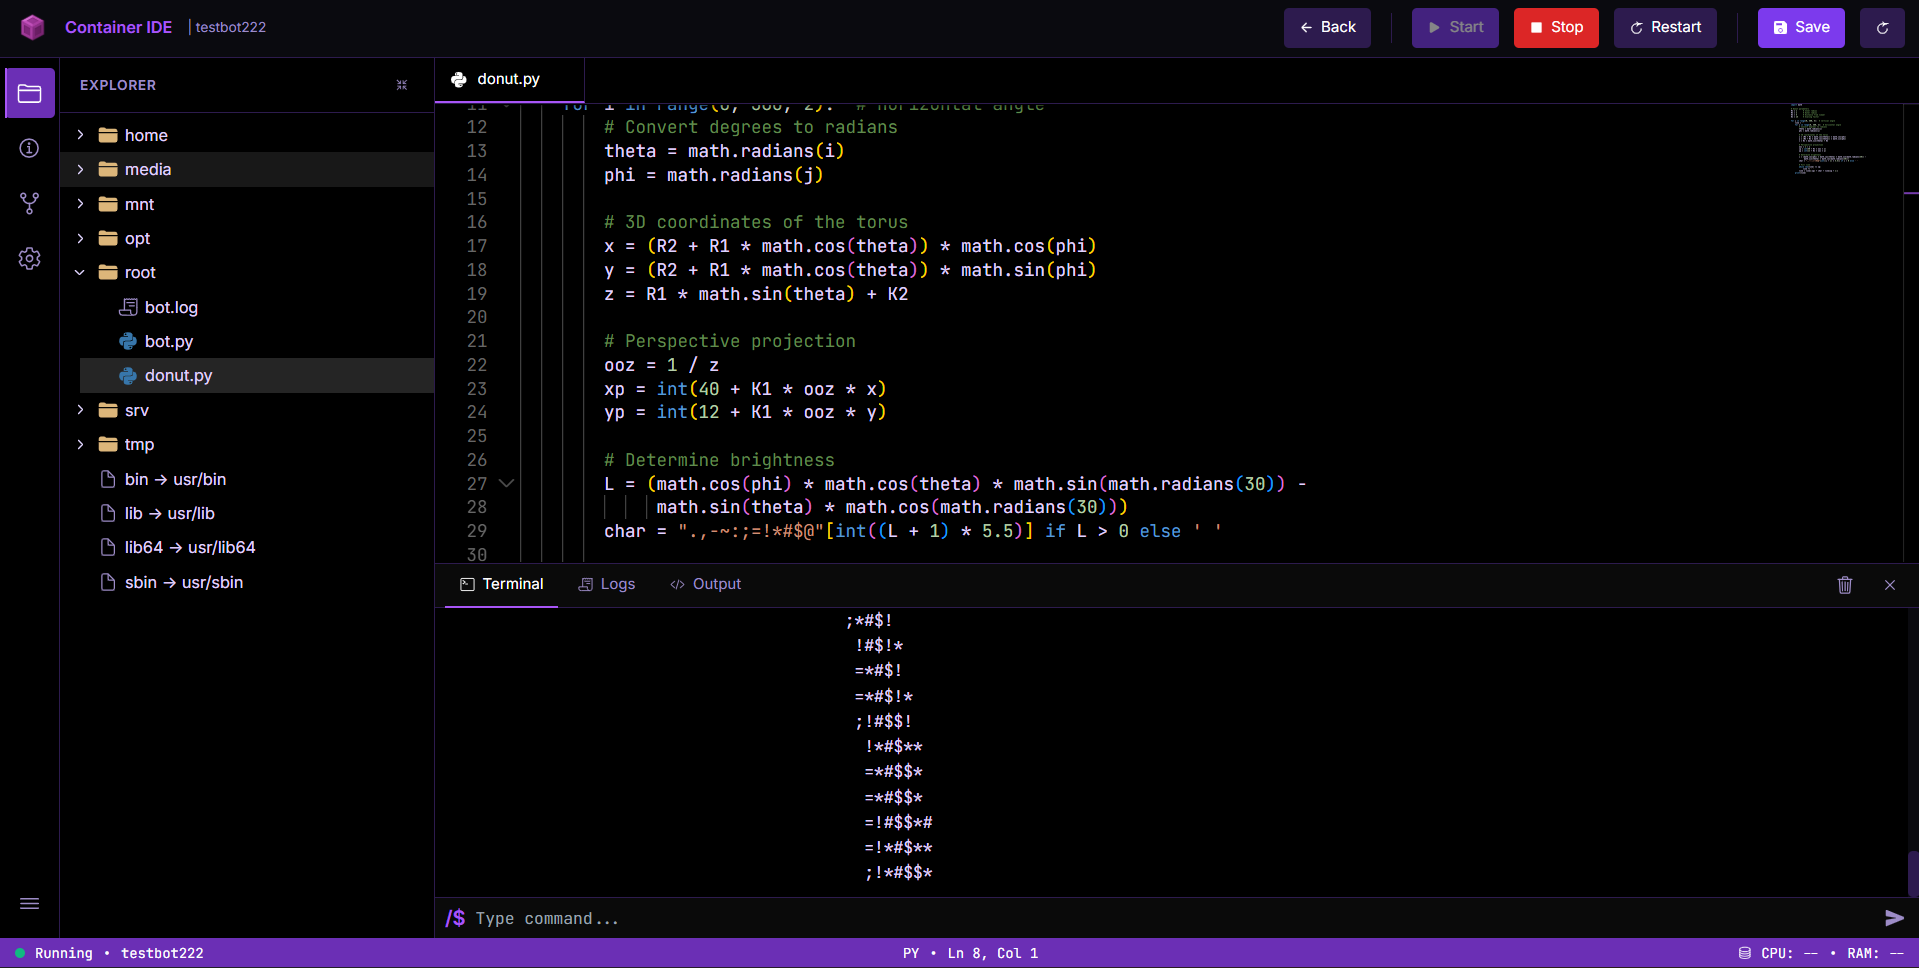Click line number 22 in the gutter
Viewport: 1919px width, 968px height.
477,365
